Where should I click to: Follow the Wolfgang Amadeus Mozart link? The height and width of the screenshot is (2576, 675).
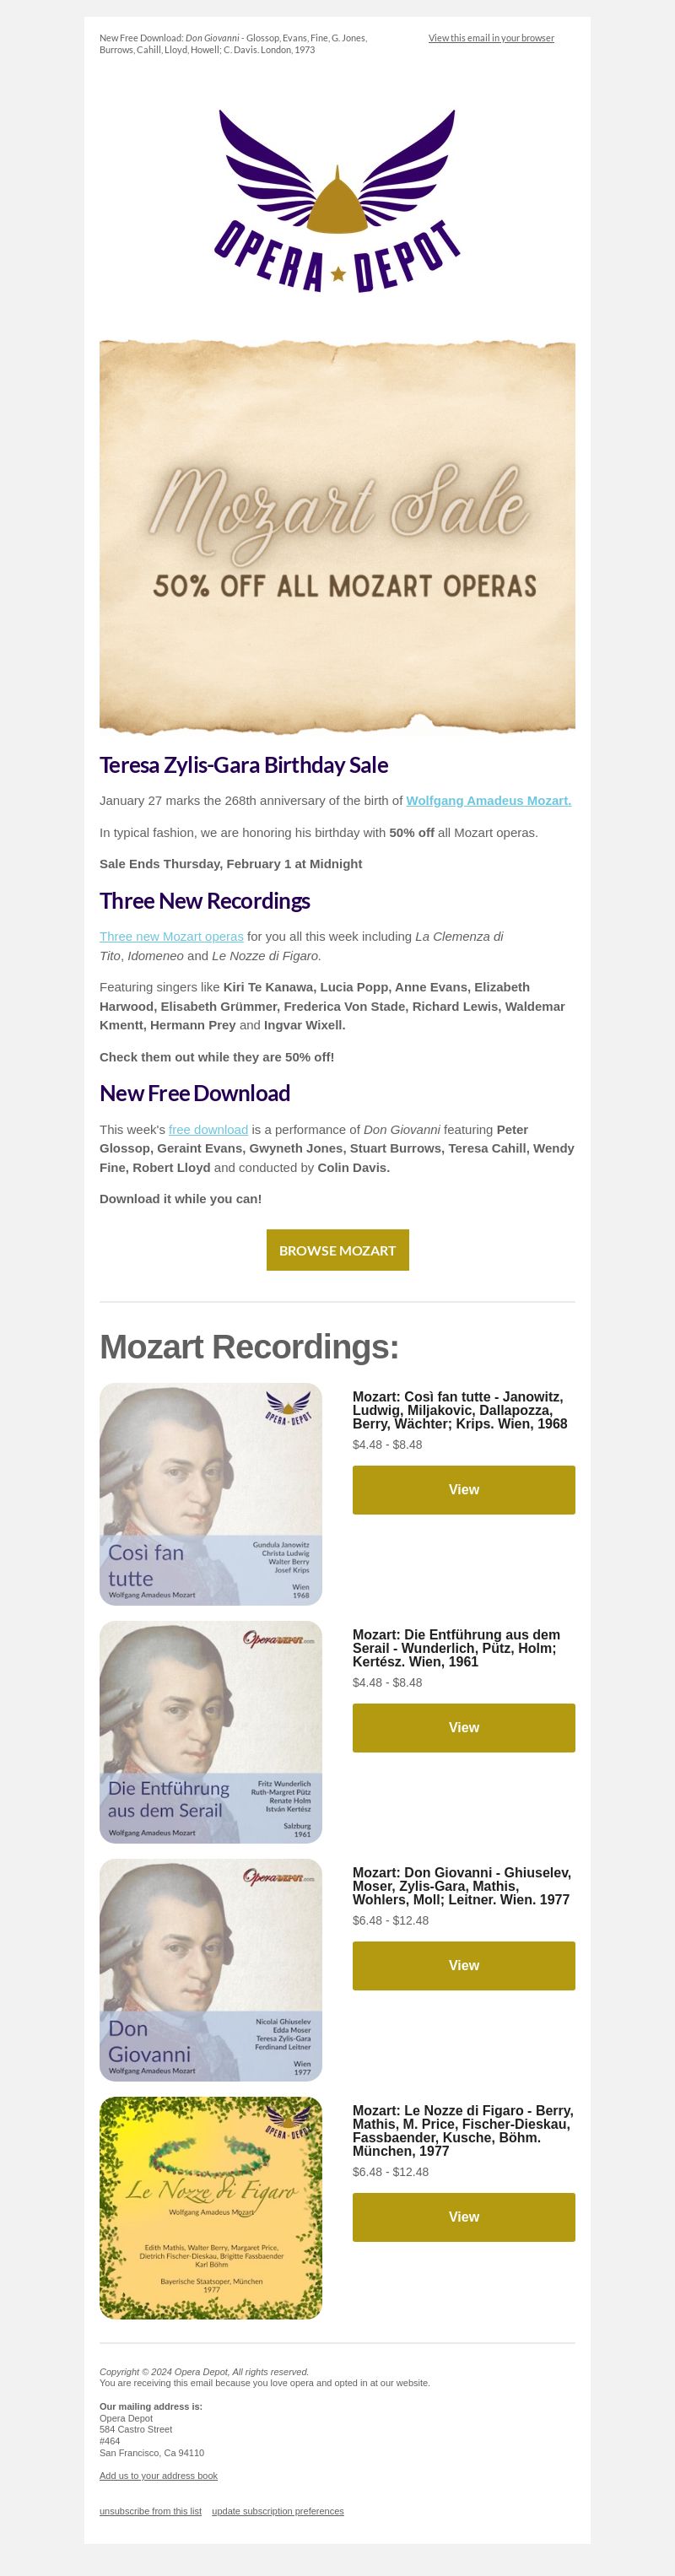[x=488, y=800]
